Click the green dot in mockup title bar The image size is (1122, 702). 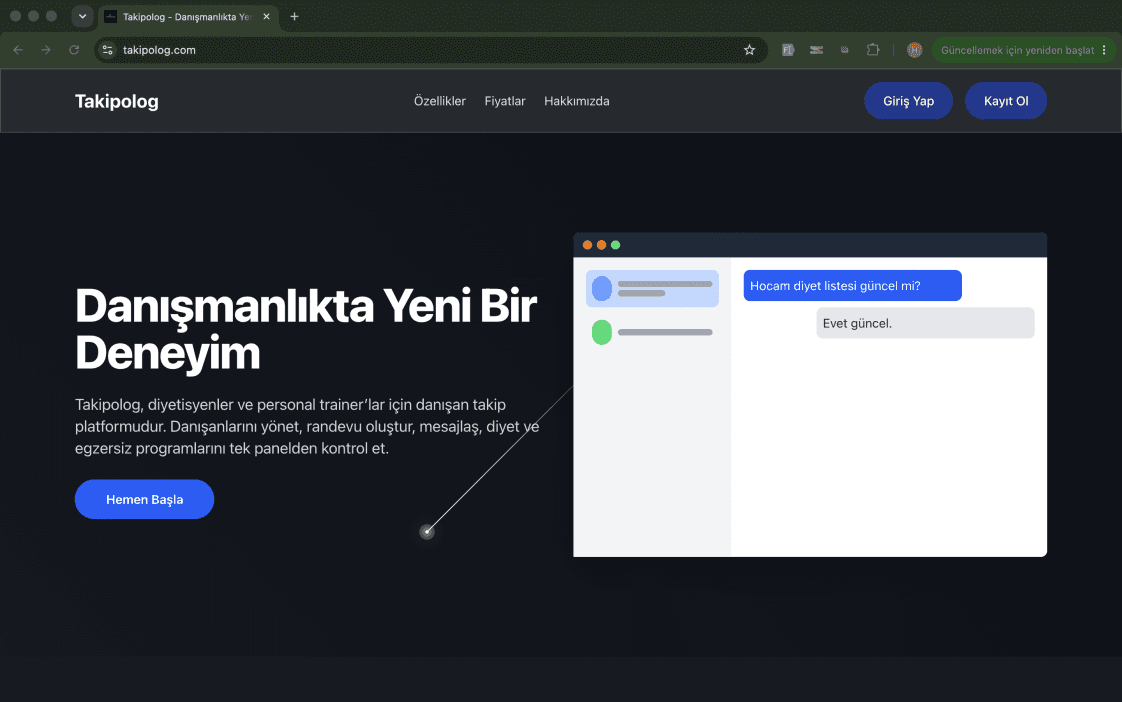615,245
